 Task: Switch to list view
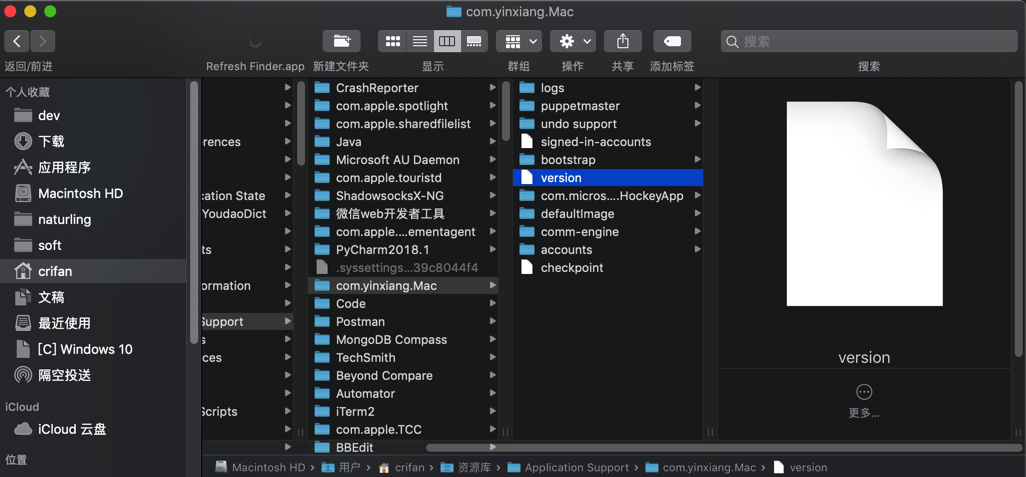coord(419,41)
